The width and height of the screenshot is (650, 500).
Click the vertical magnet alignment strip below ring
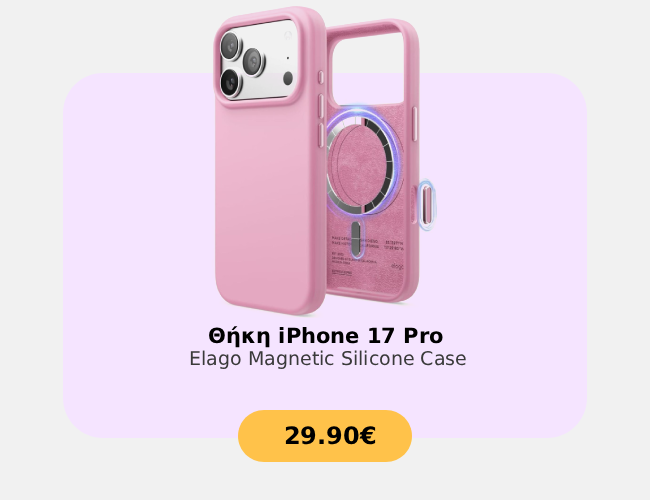[x=356, y=239]
